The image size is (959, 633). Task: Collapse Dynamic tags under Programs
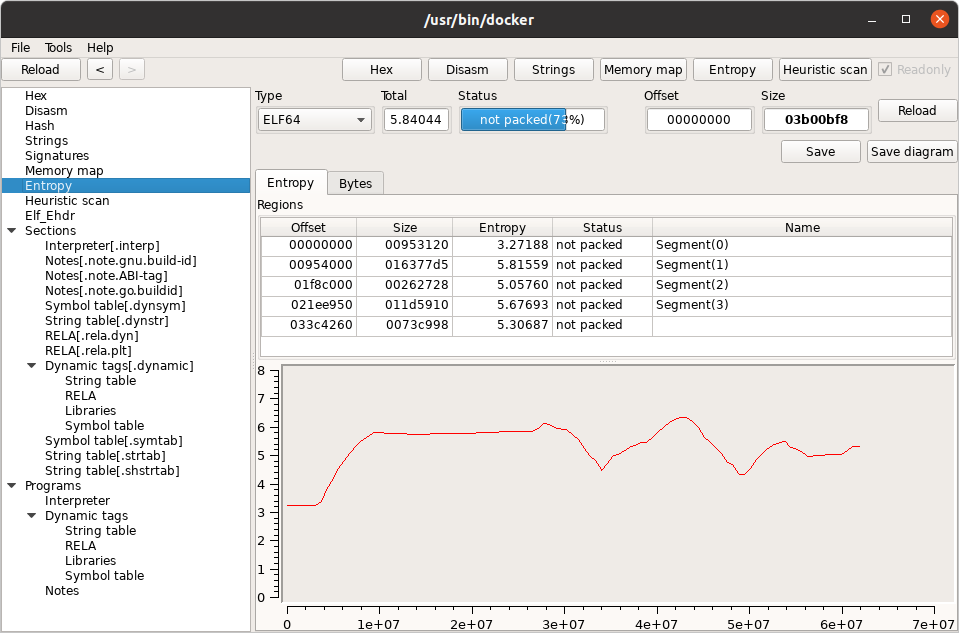pos(32,516)
